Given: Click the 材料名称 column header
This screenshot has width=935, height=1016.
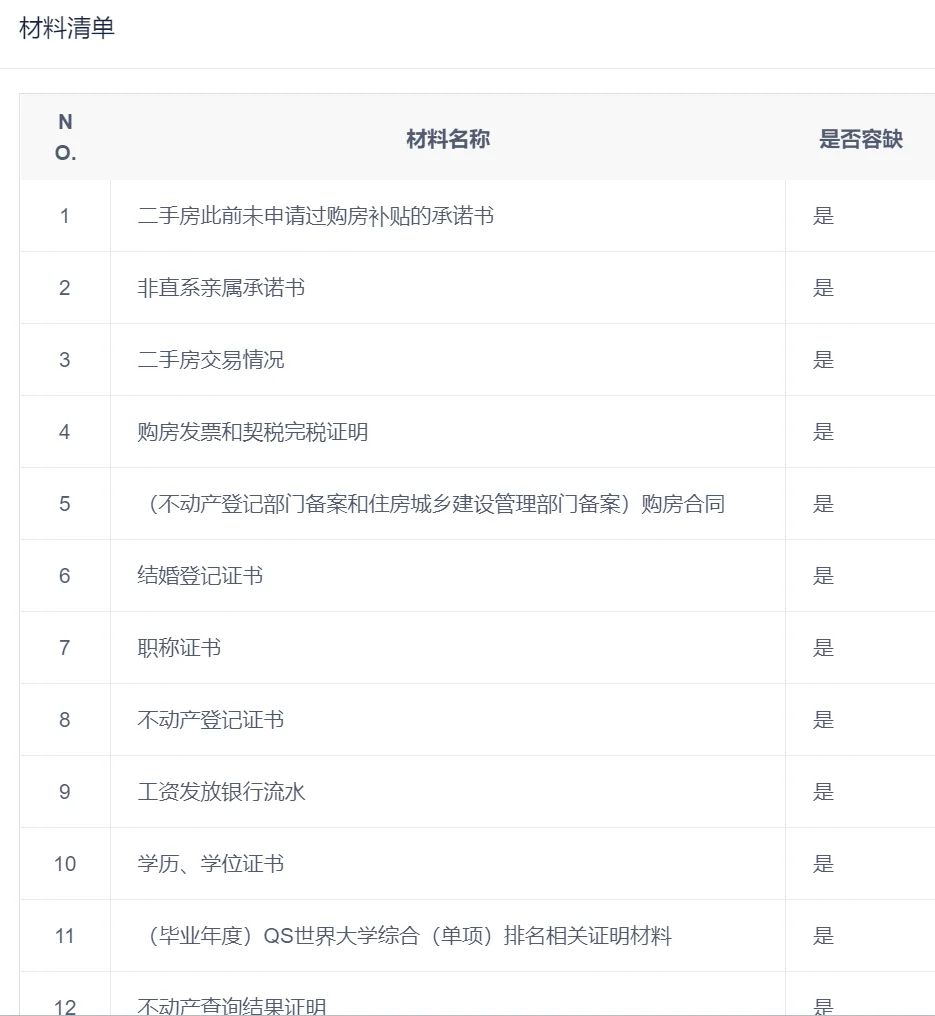Looking at the screenshot, I should pyautogui.click(x=448, y=139).
